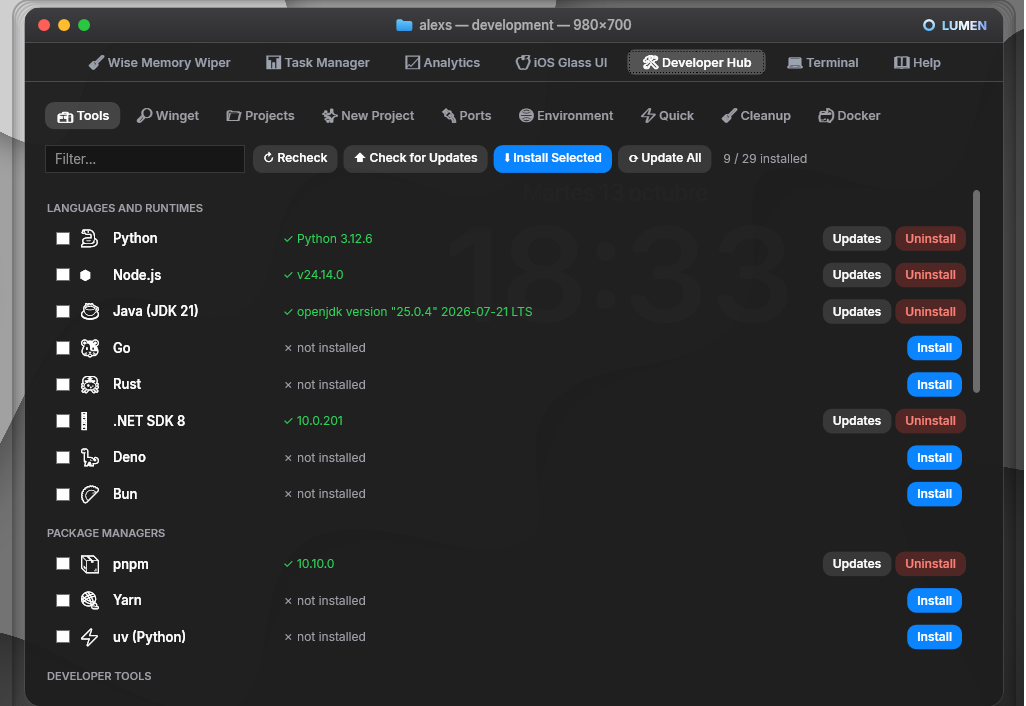Mark the Bun checkbox
The height and width of the screenshot is (706, 1026).
click(63, 494)
